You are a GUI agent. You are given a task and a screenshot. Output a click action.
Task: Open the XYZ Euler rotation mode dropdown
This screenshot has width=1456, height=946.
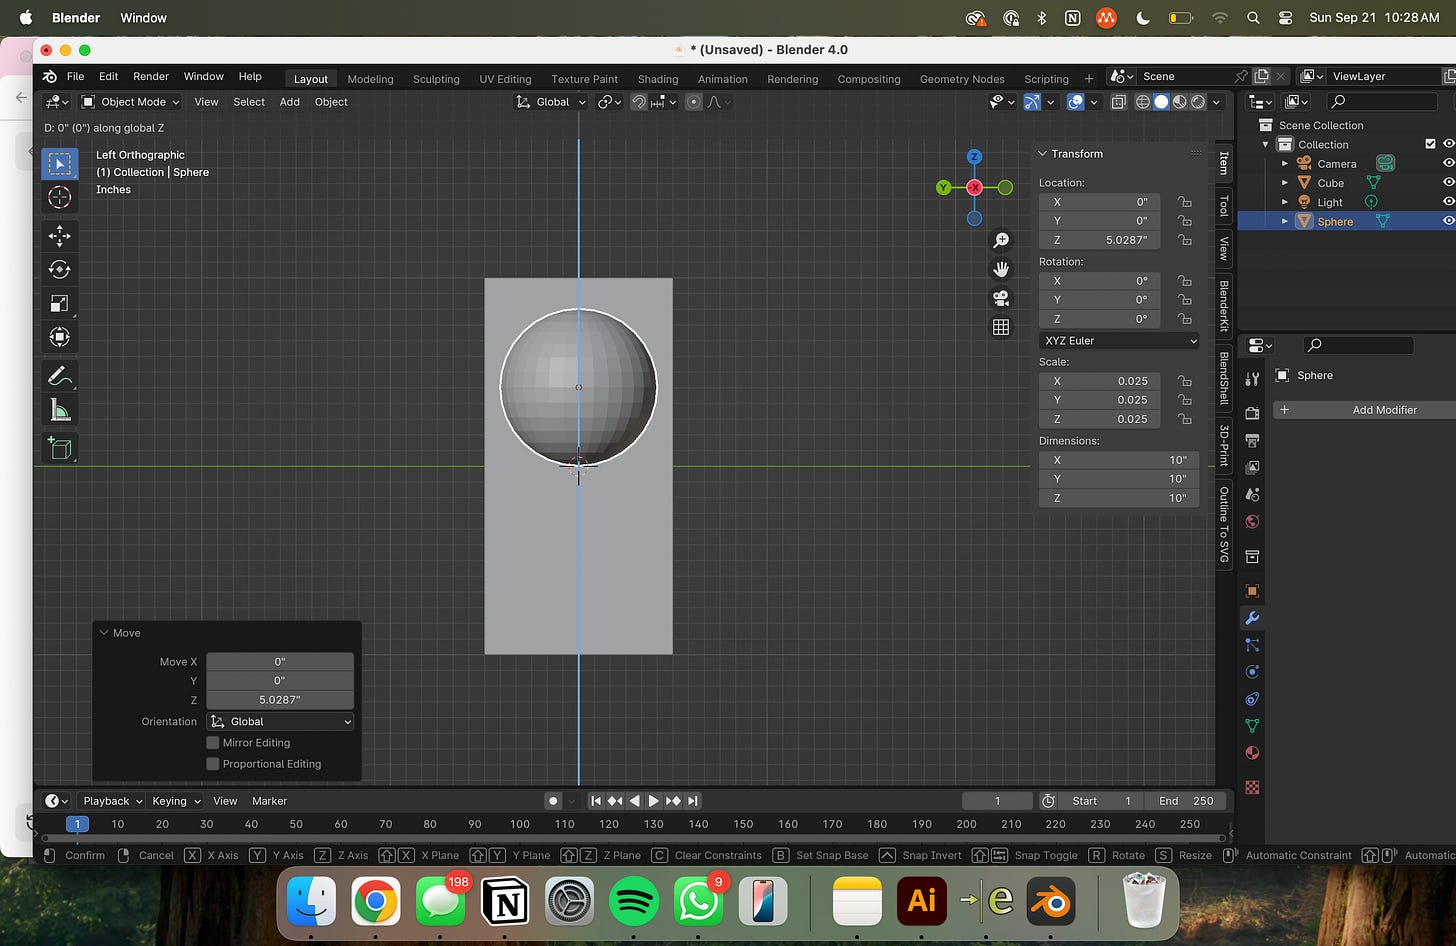1119,341
